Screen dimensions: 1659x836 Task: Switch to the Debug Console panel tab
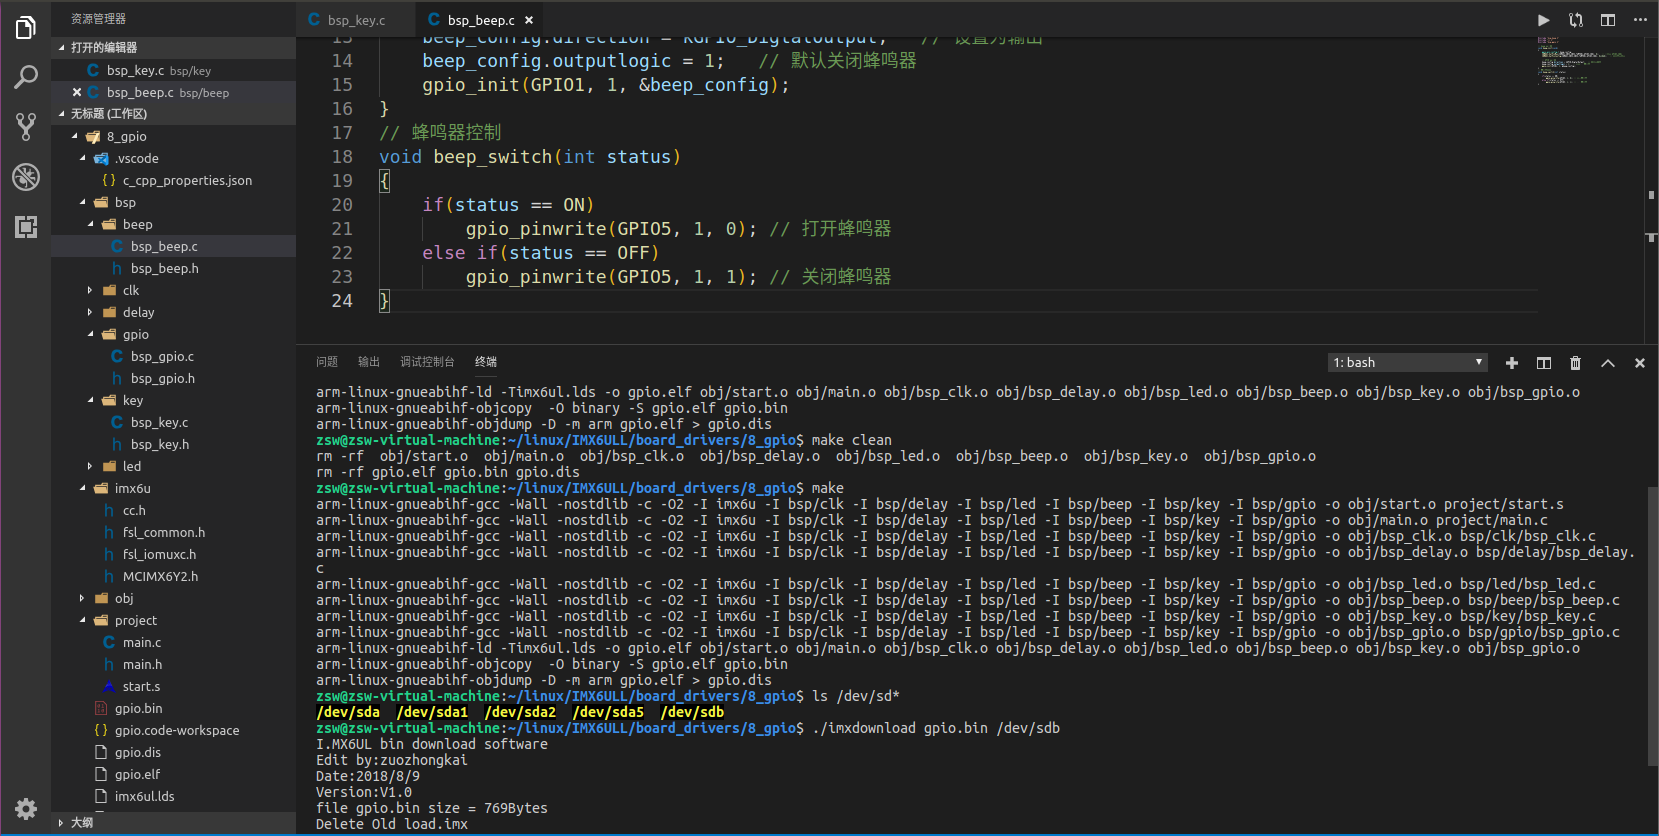click(427, 362)
